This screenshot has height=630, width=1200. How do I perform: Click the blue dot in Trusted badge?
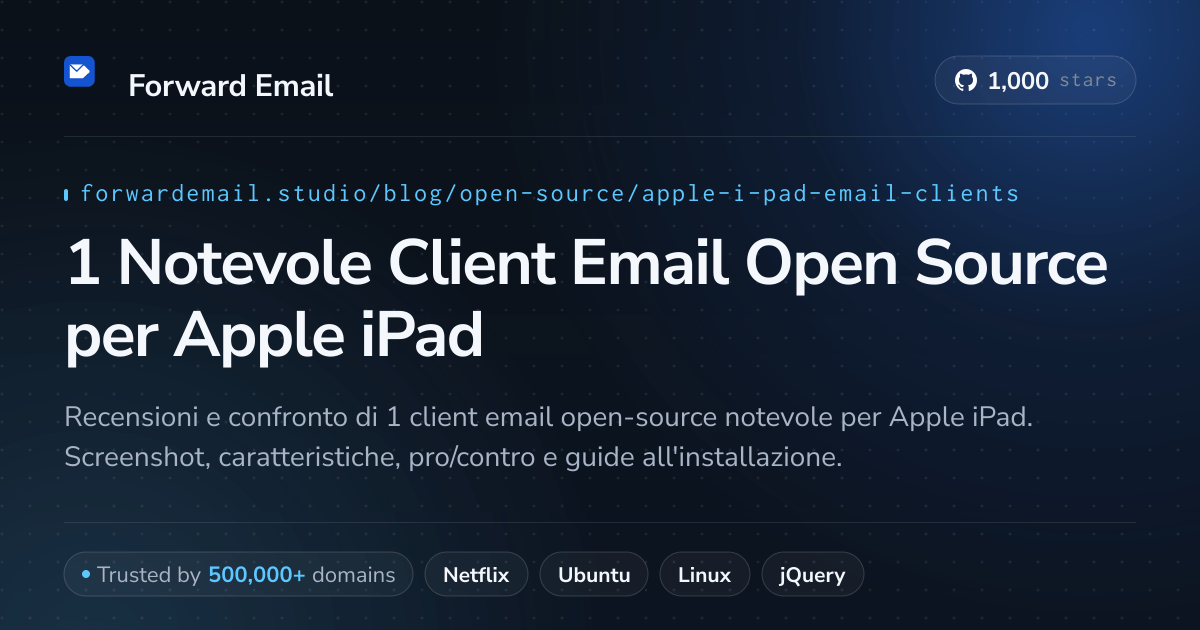pyautogui.click(x=86, y=575)
